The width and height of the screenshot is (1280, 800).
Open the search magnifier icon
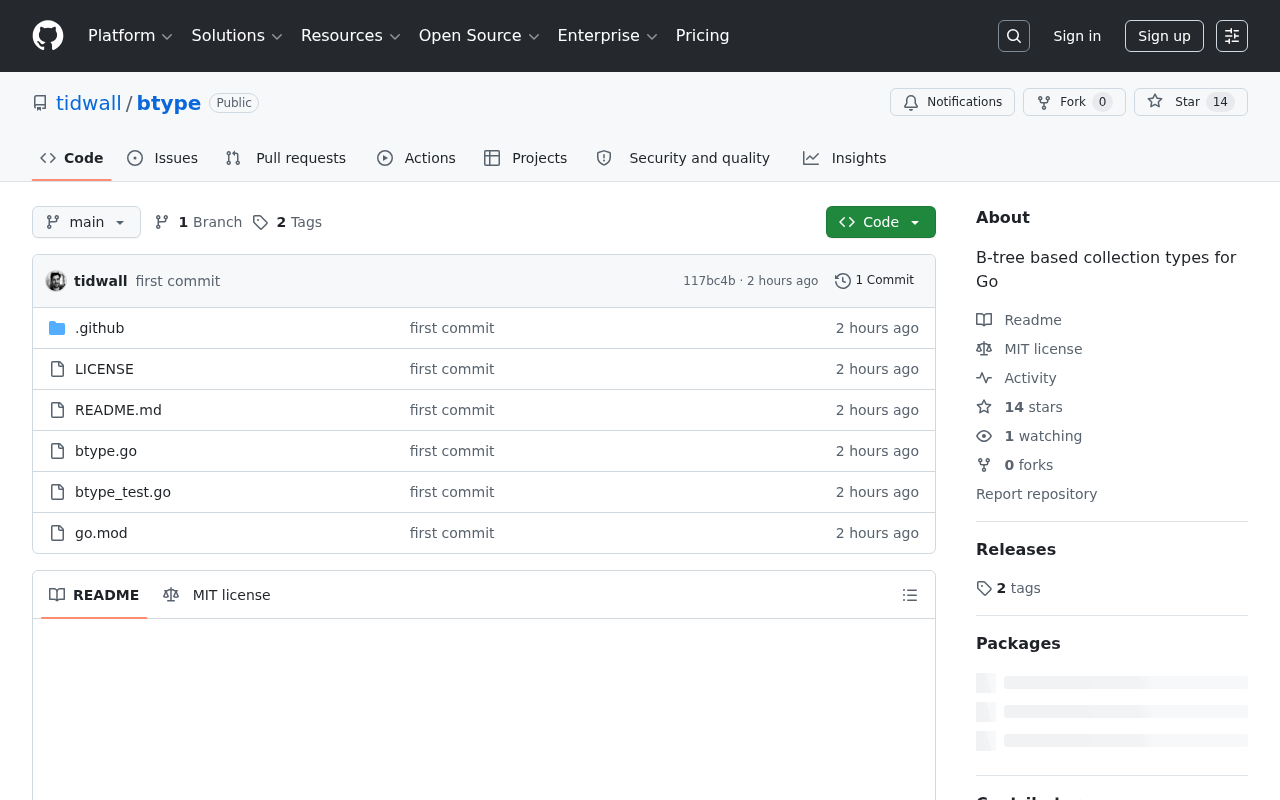[x=1014, y=36]
